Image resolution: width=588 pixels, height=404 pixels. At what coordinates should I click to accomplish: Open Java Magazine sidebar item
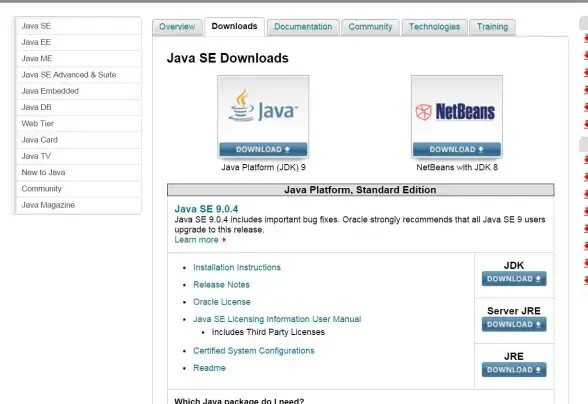pyautogui.click(x=78, y=205)
